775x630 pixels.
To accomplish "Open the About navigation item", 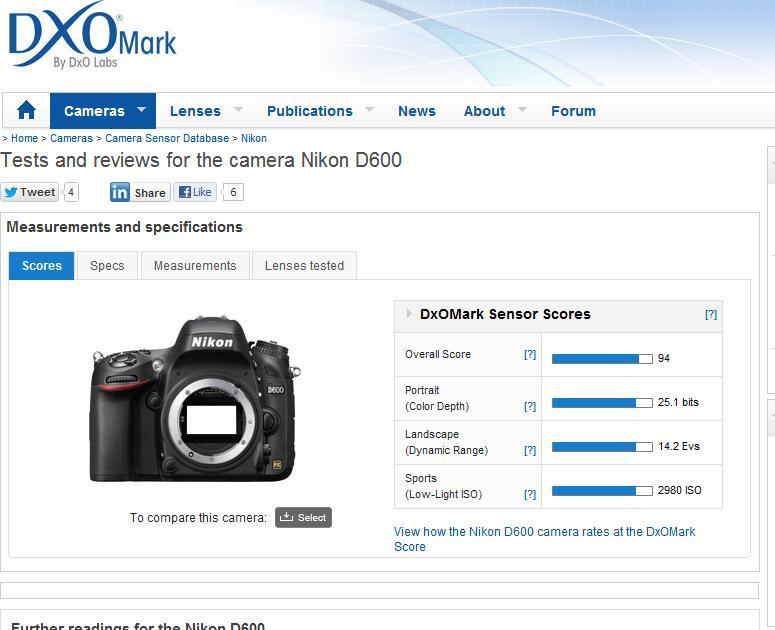I will coord(484,111).
